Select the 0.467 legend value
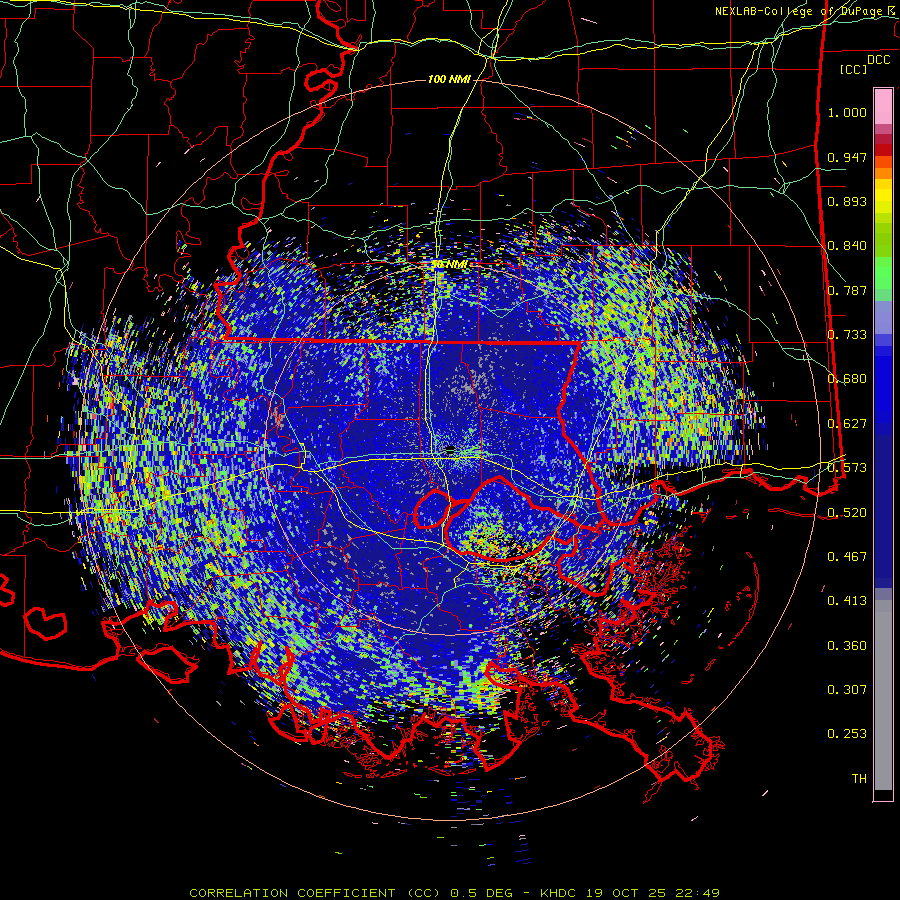900x900 pixels. tap(847, 557)
